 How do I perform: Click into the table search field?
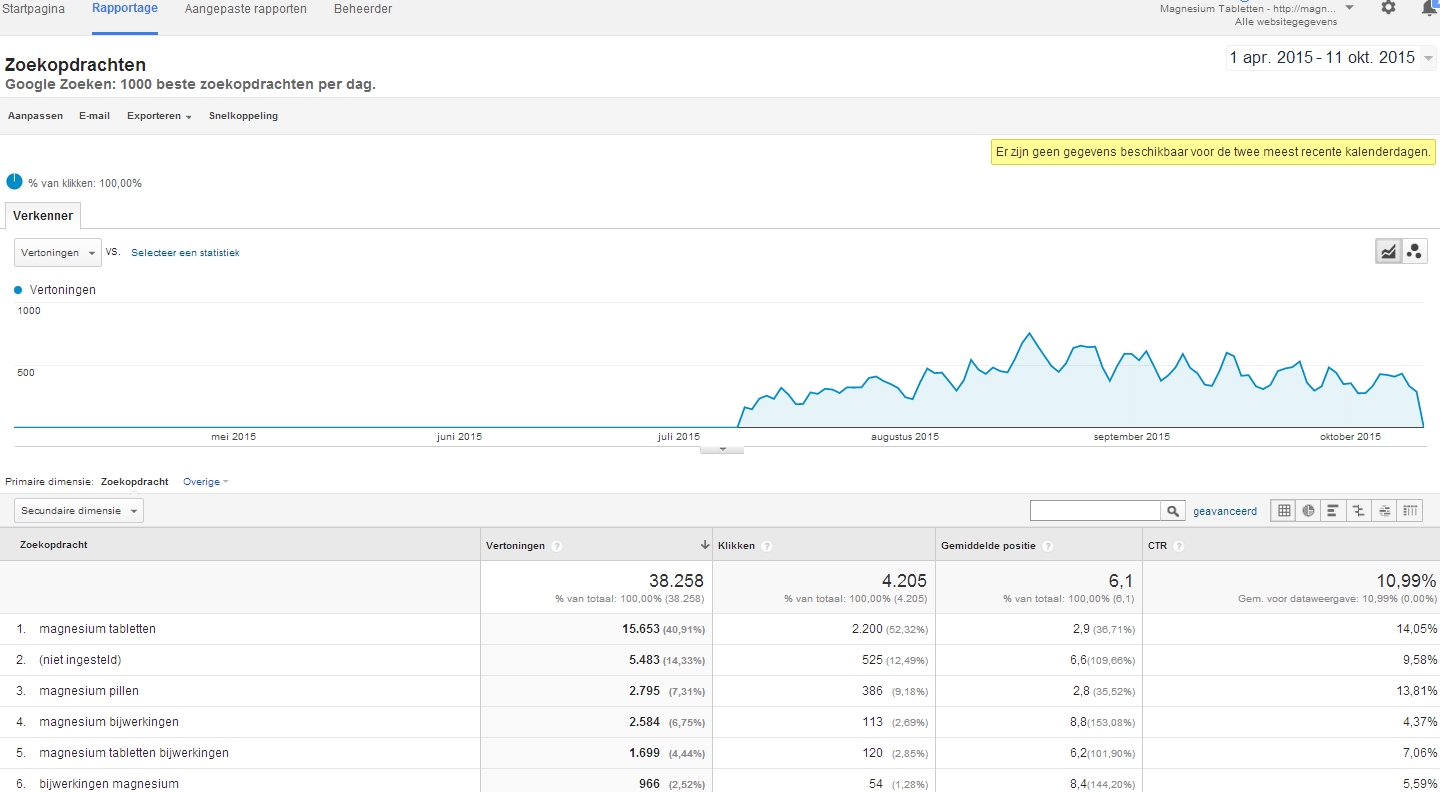(1096, 511)
